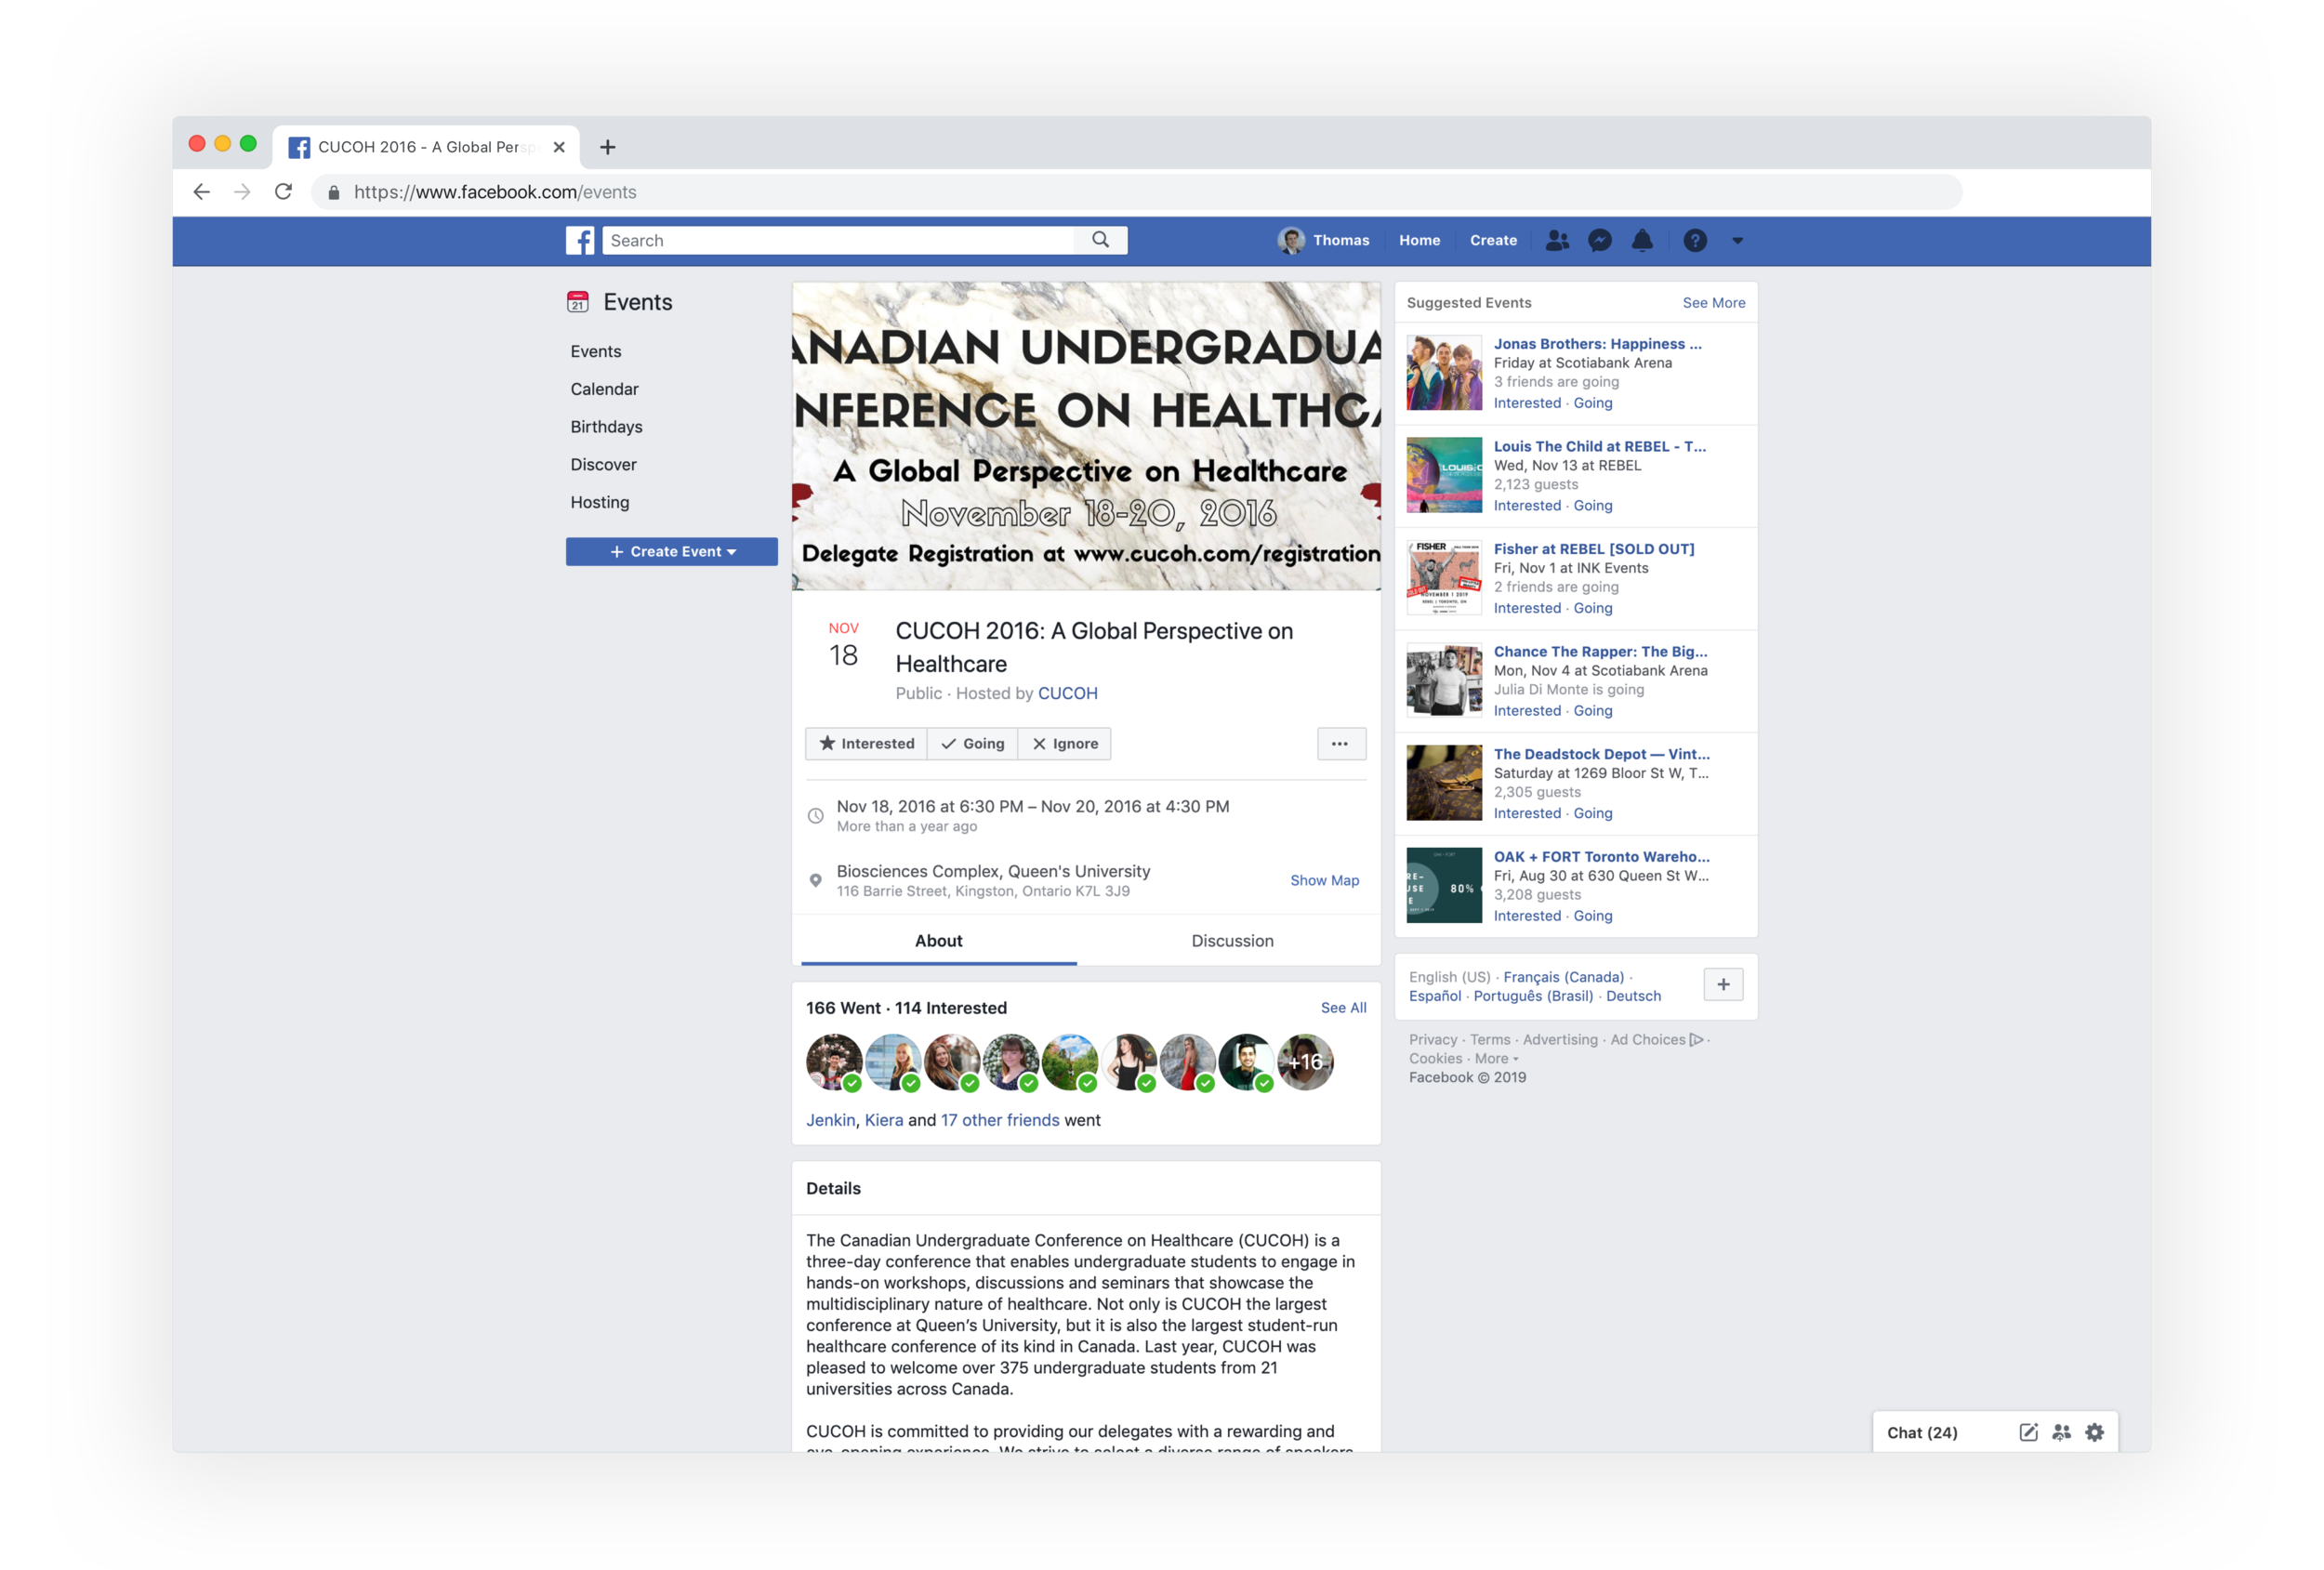Click Home in the top bar
The height and width of the screenshot is (1570, 2324).
point(1419,240)
